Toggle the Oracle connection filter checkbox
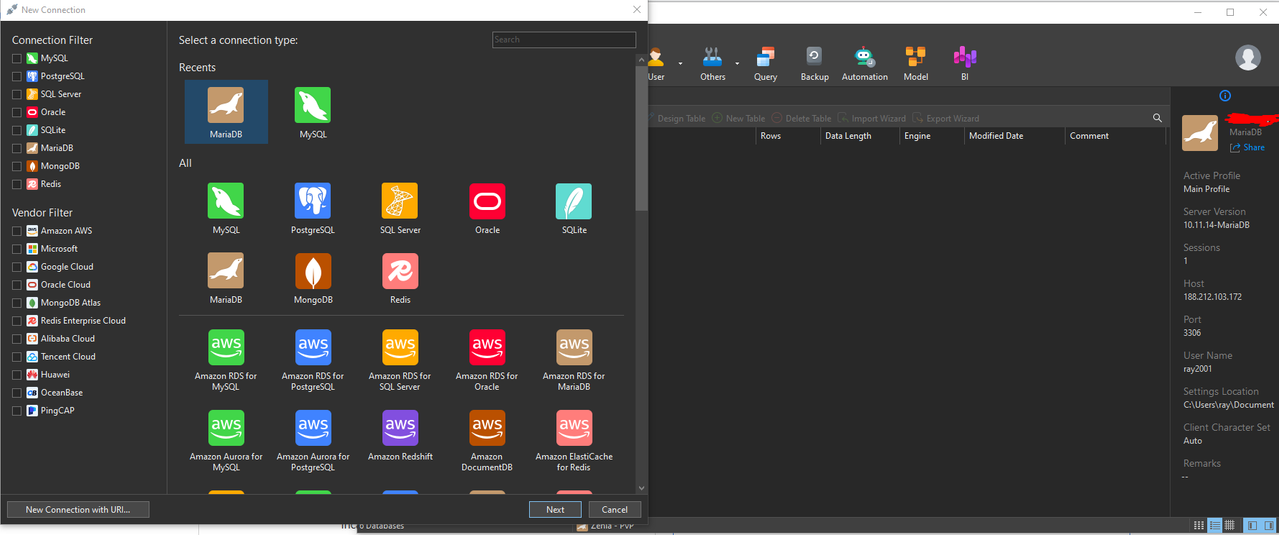Screen dimensions: 1279x535 pyautogui.click(x=16, y=112)
